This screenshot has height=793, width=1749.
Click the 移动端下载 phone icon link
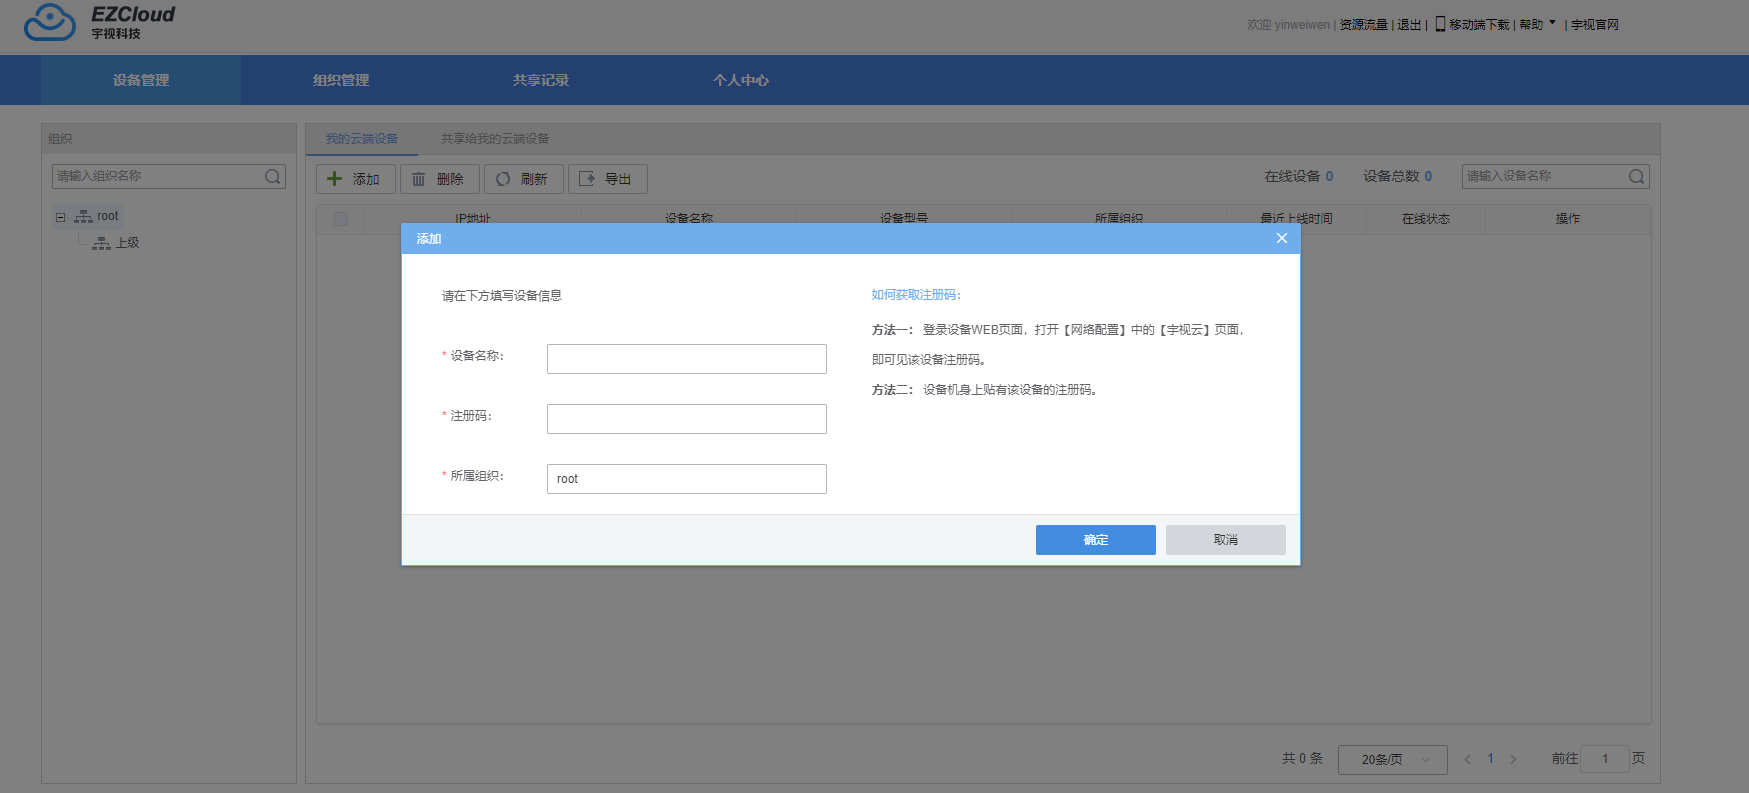(x=1472, y=24)
